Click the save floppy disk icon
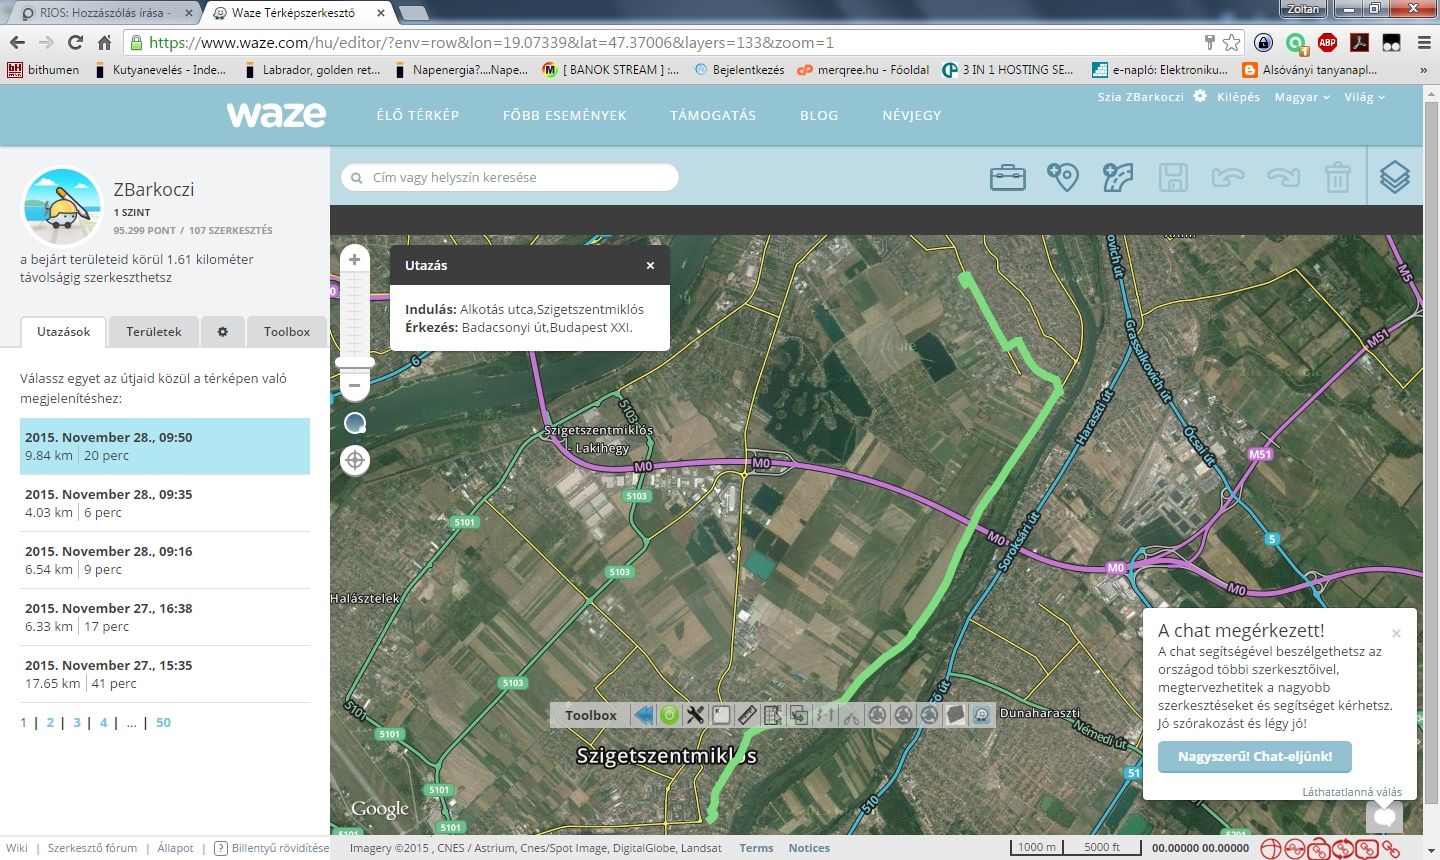 tap(1173, 178)
